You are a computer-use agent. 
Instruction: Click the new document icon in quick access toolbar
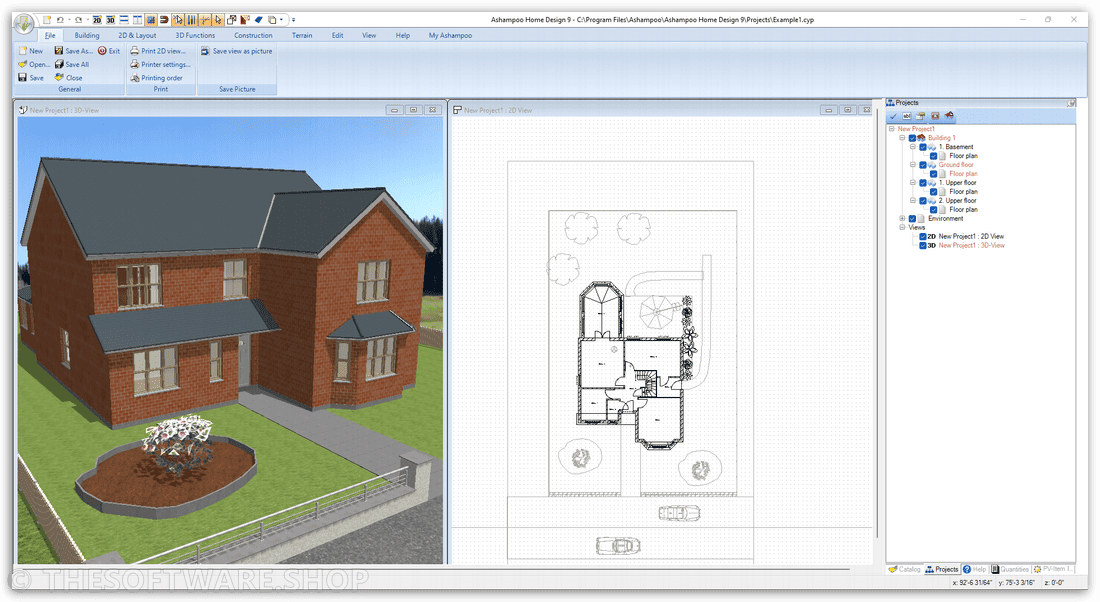[x=46, y=20]
